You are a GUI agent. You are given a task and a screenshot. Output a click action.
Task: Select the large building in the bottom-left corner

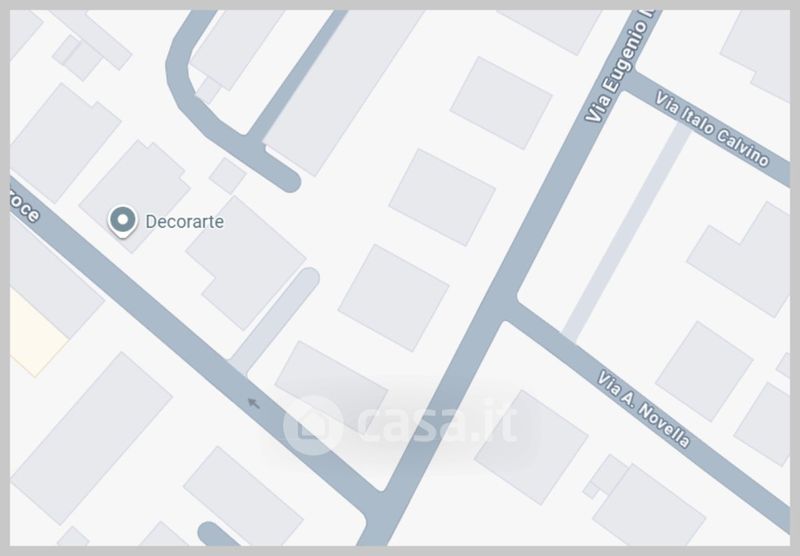click(92, 438)
